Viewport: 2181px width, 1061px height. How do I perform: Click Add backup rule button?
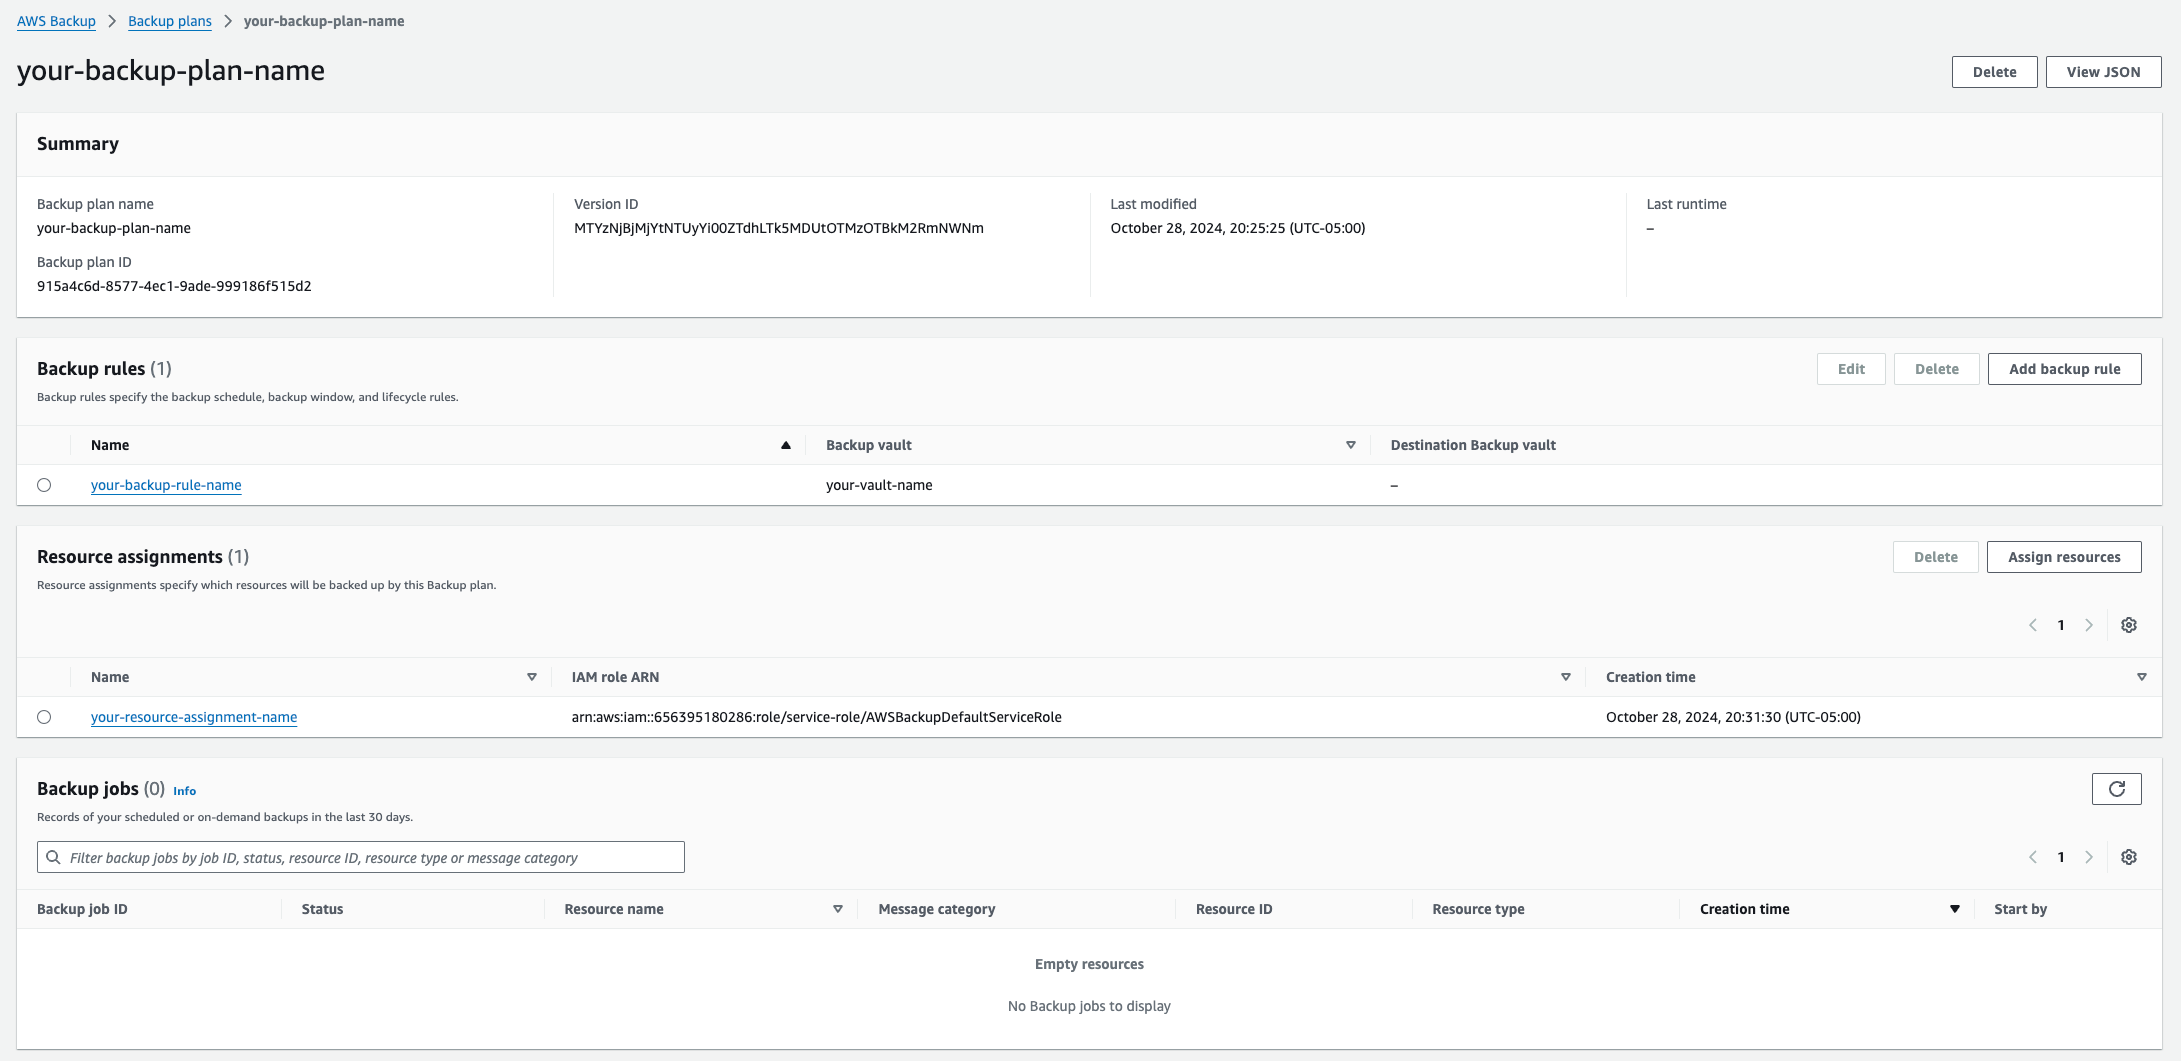[x=2065, y=369]
